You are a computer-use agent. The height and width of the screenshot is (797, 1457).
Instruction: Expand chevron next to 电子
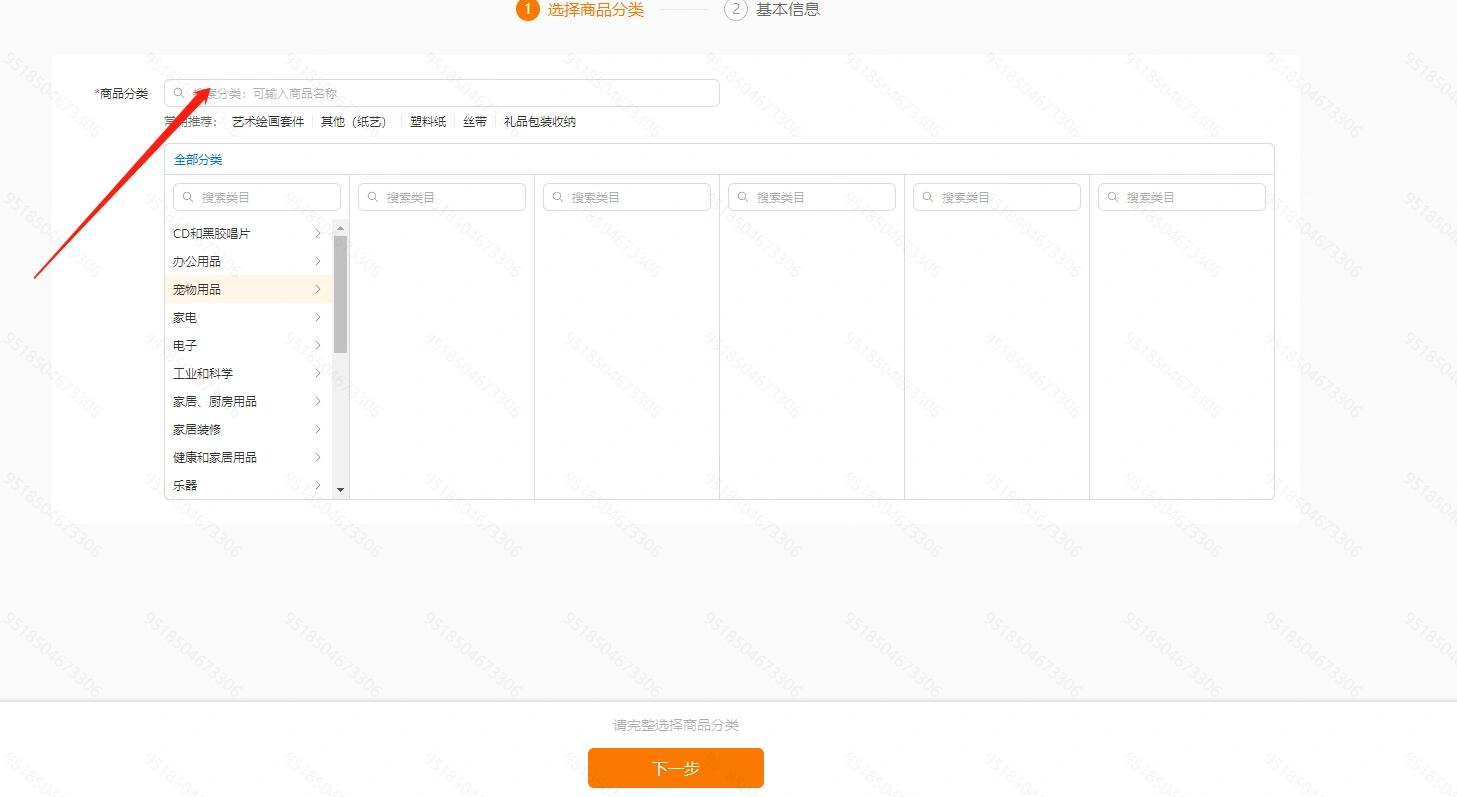pyautogui.click(x=318, y=345)
